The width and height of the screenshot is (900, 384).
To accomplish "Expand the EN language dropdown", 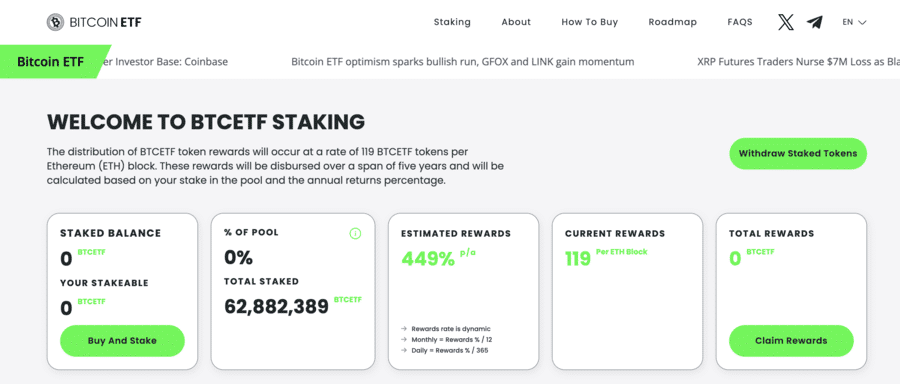I will (854, 22).
